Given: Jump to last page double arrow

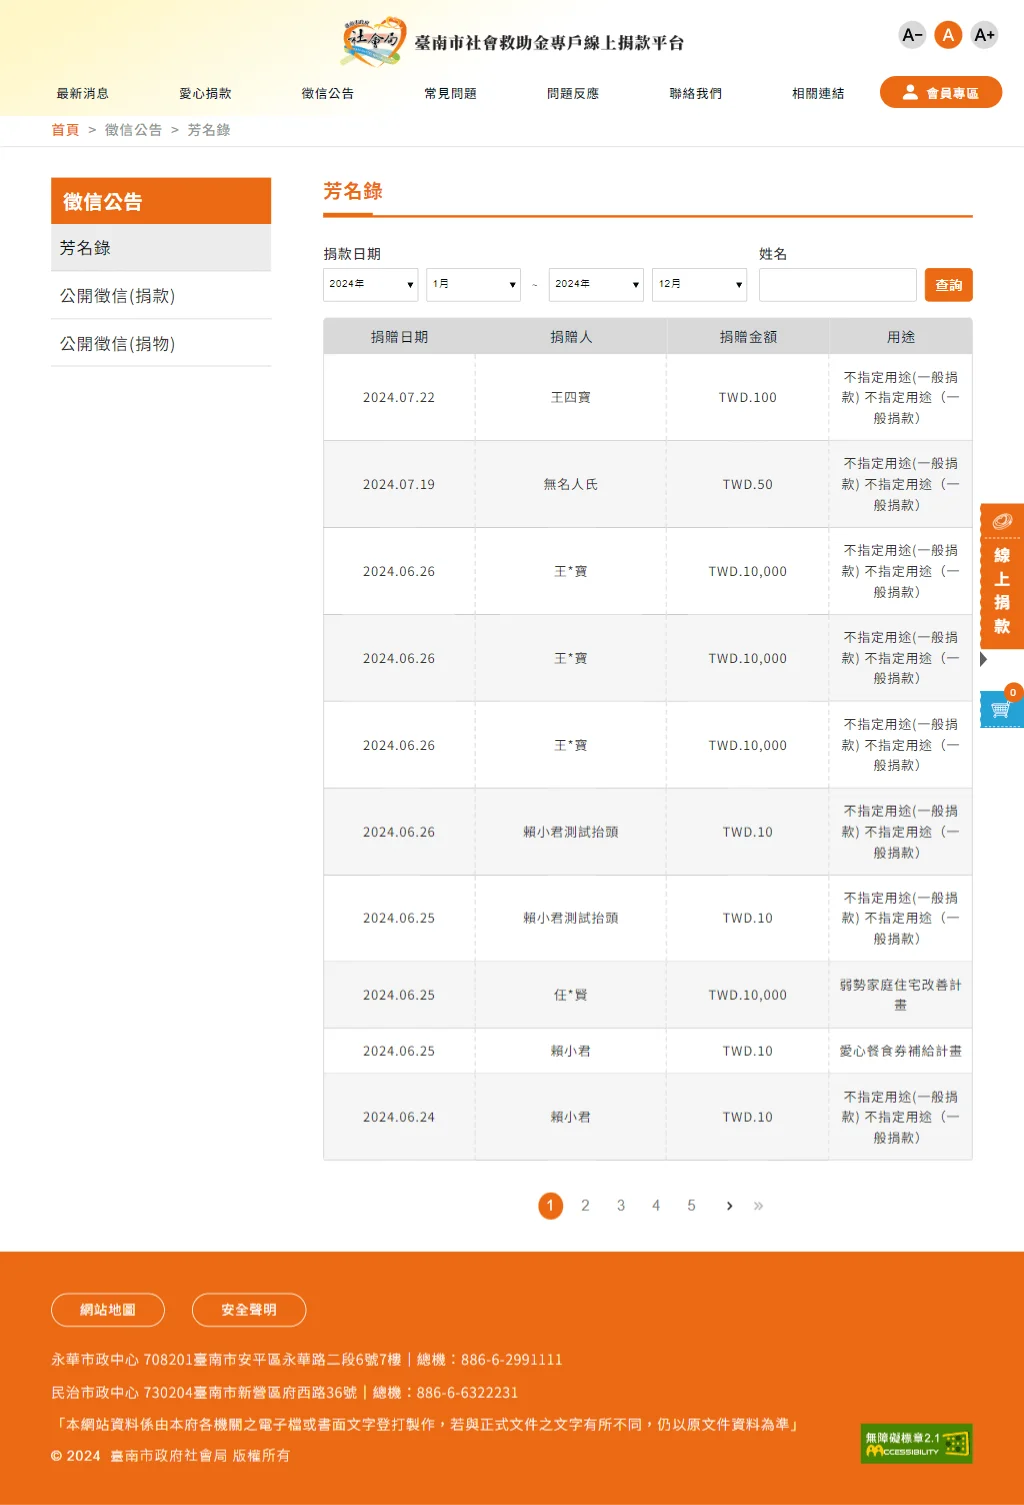Looking at the screenshot, I should click(758, 1206).
